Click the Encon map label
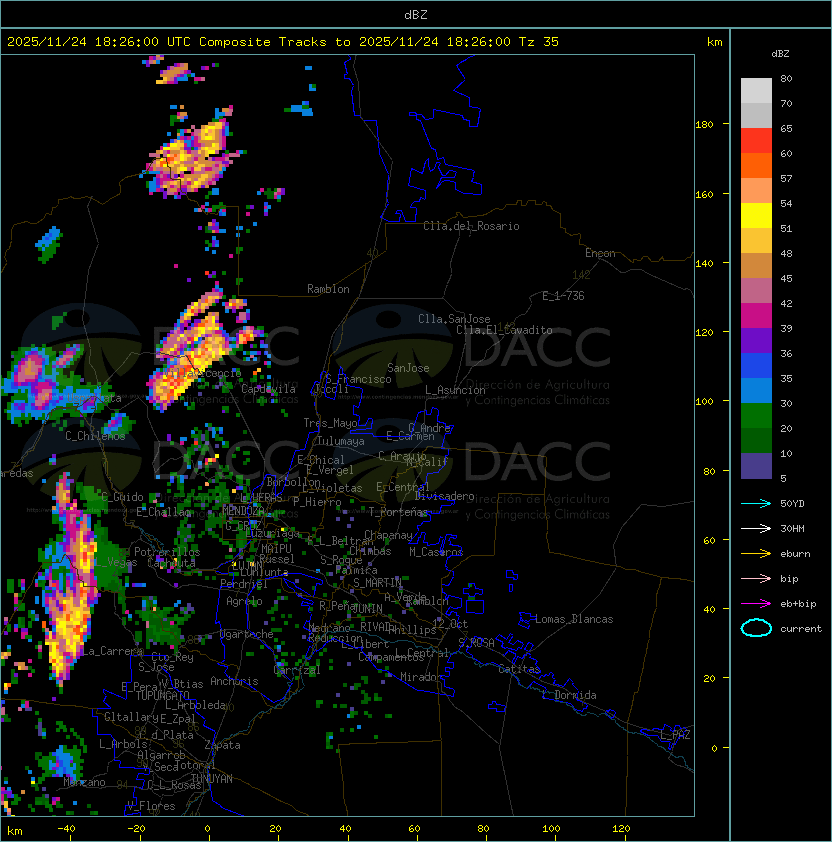 point(600,253)
